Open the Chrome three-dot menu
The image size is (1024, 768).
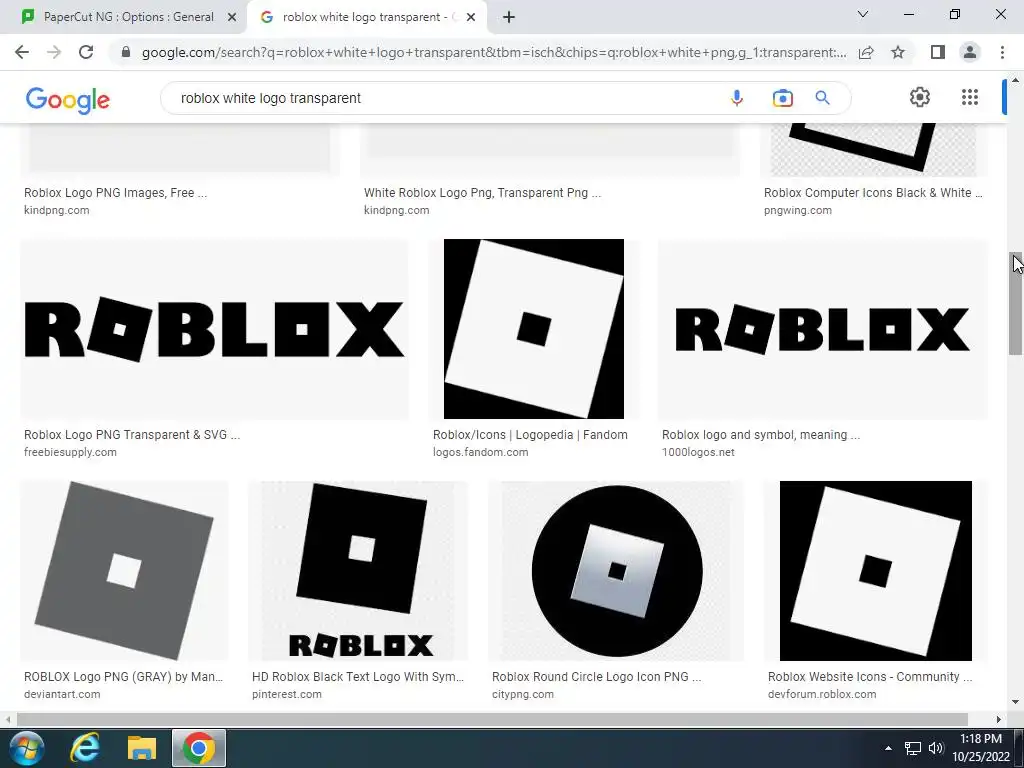click(1002, 52)
